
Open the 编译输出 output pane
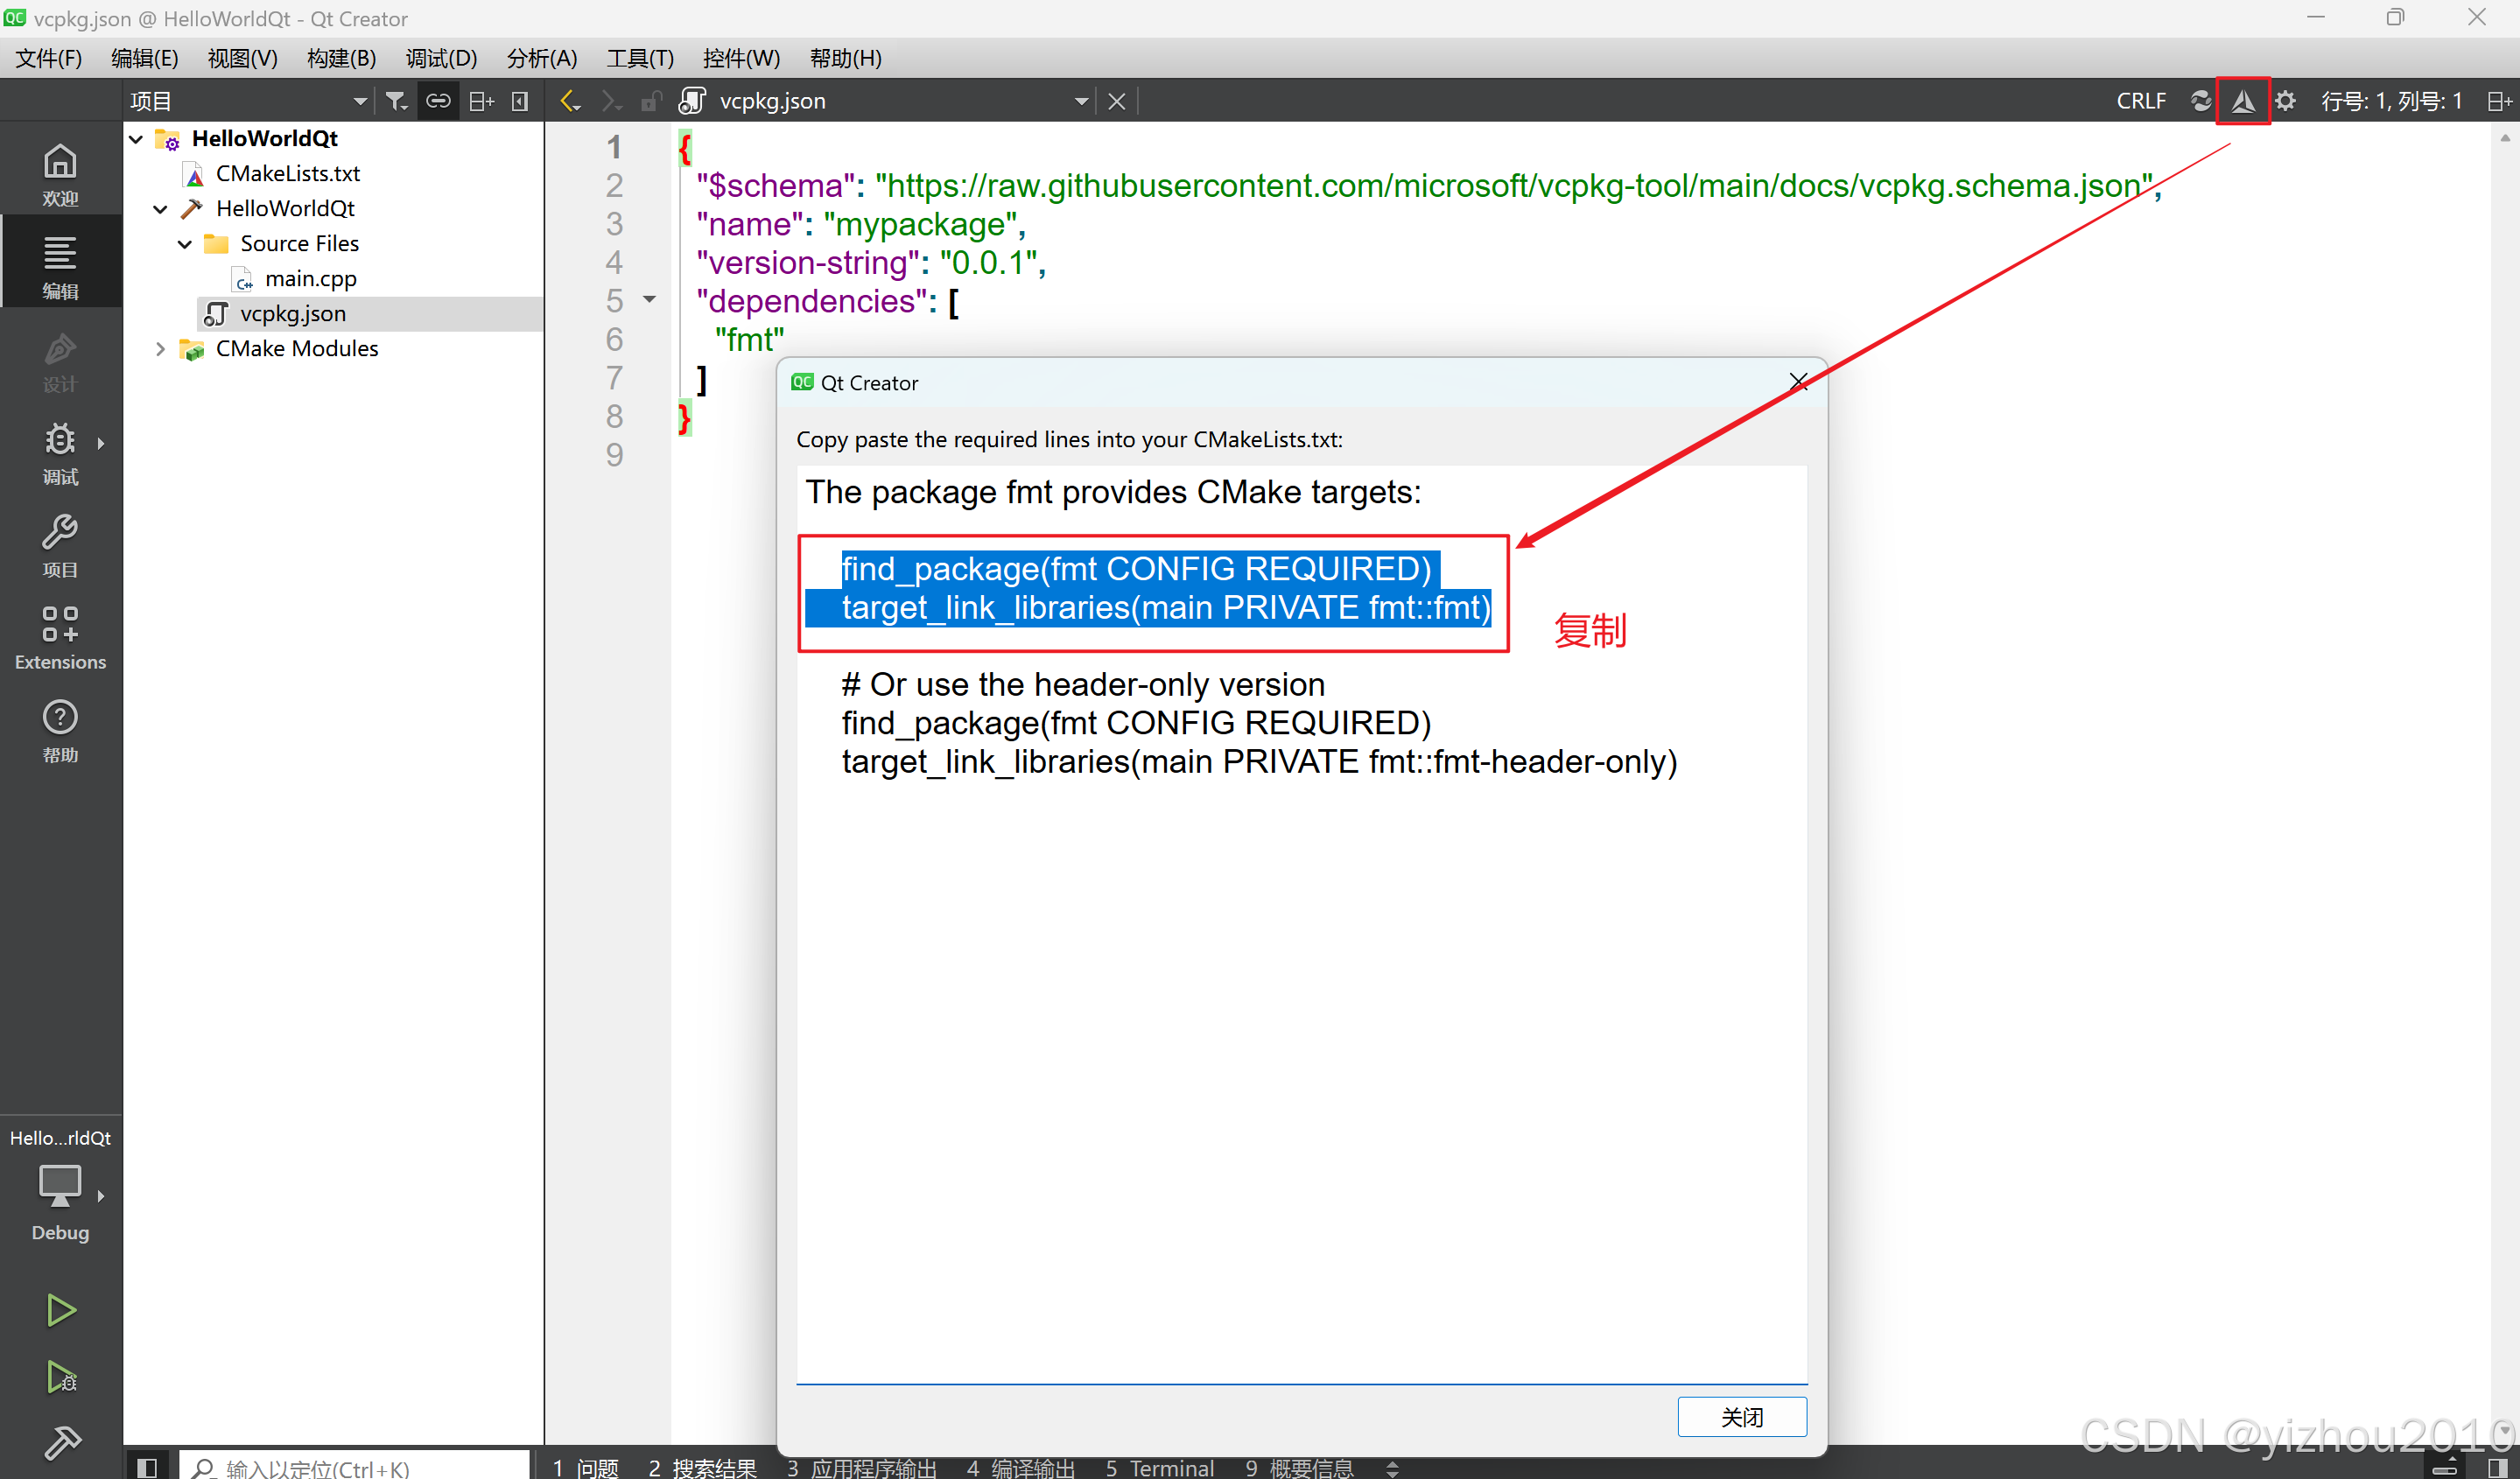coord(1020,1467)
